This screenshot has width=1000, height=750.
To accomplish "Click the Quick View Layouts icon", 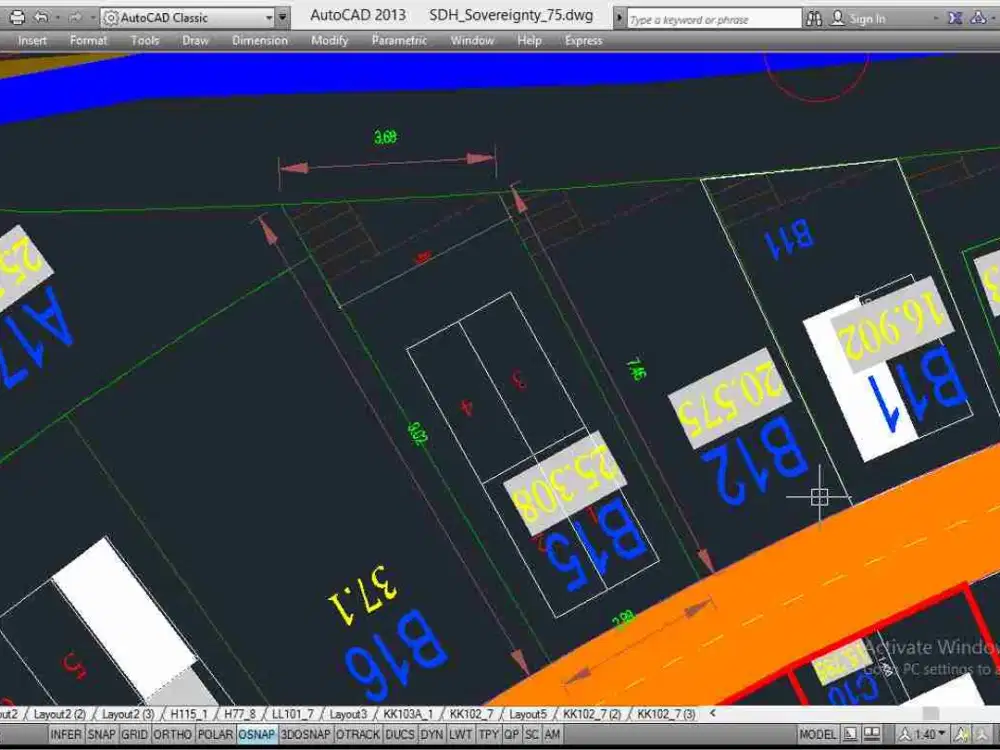I will tap(846, 735).
